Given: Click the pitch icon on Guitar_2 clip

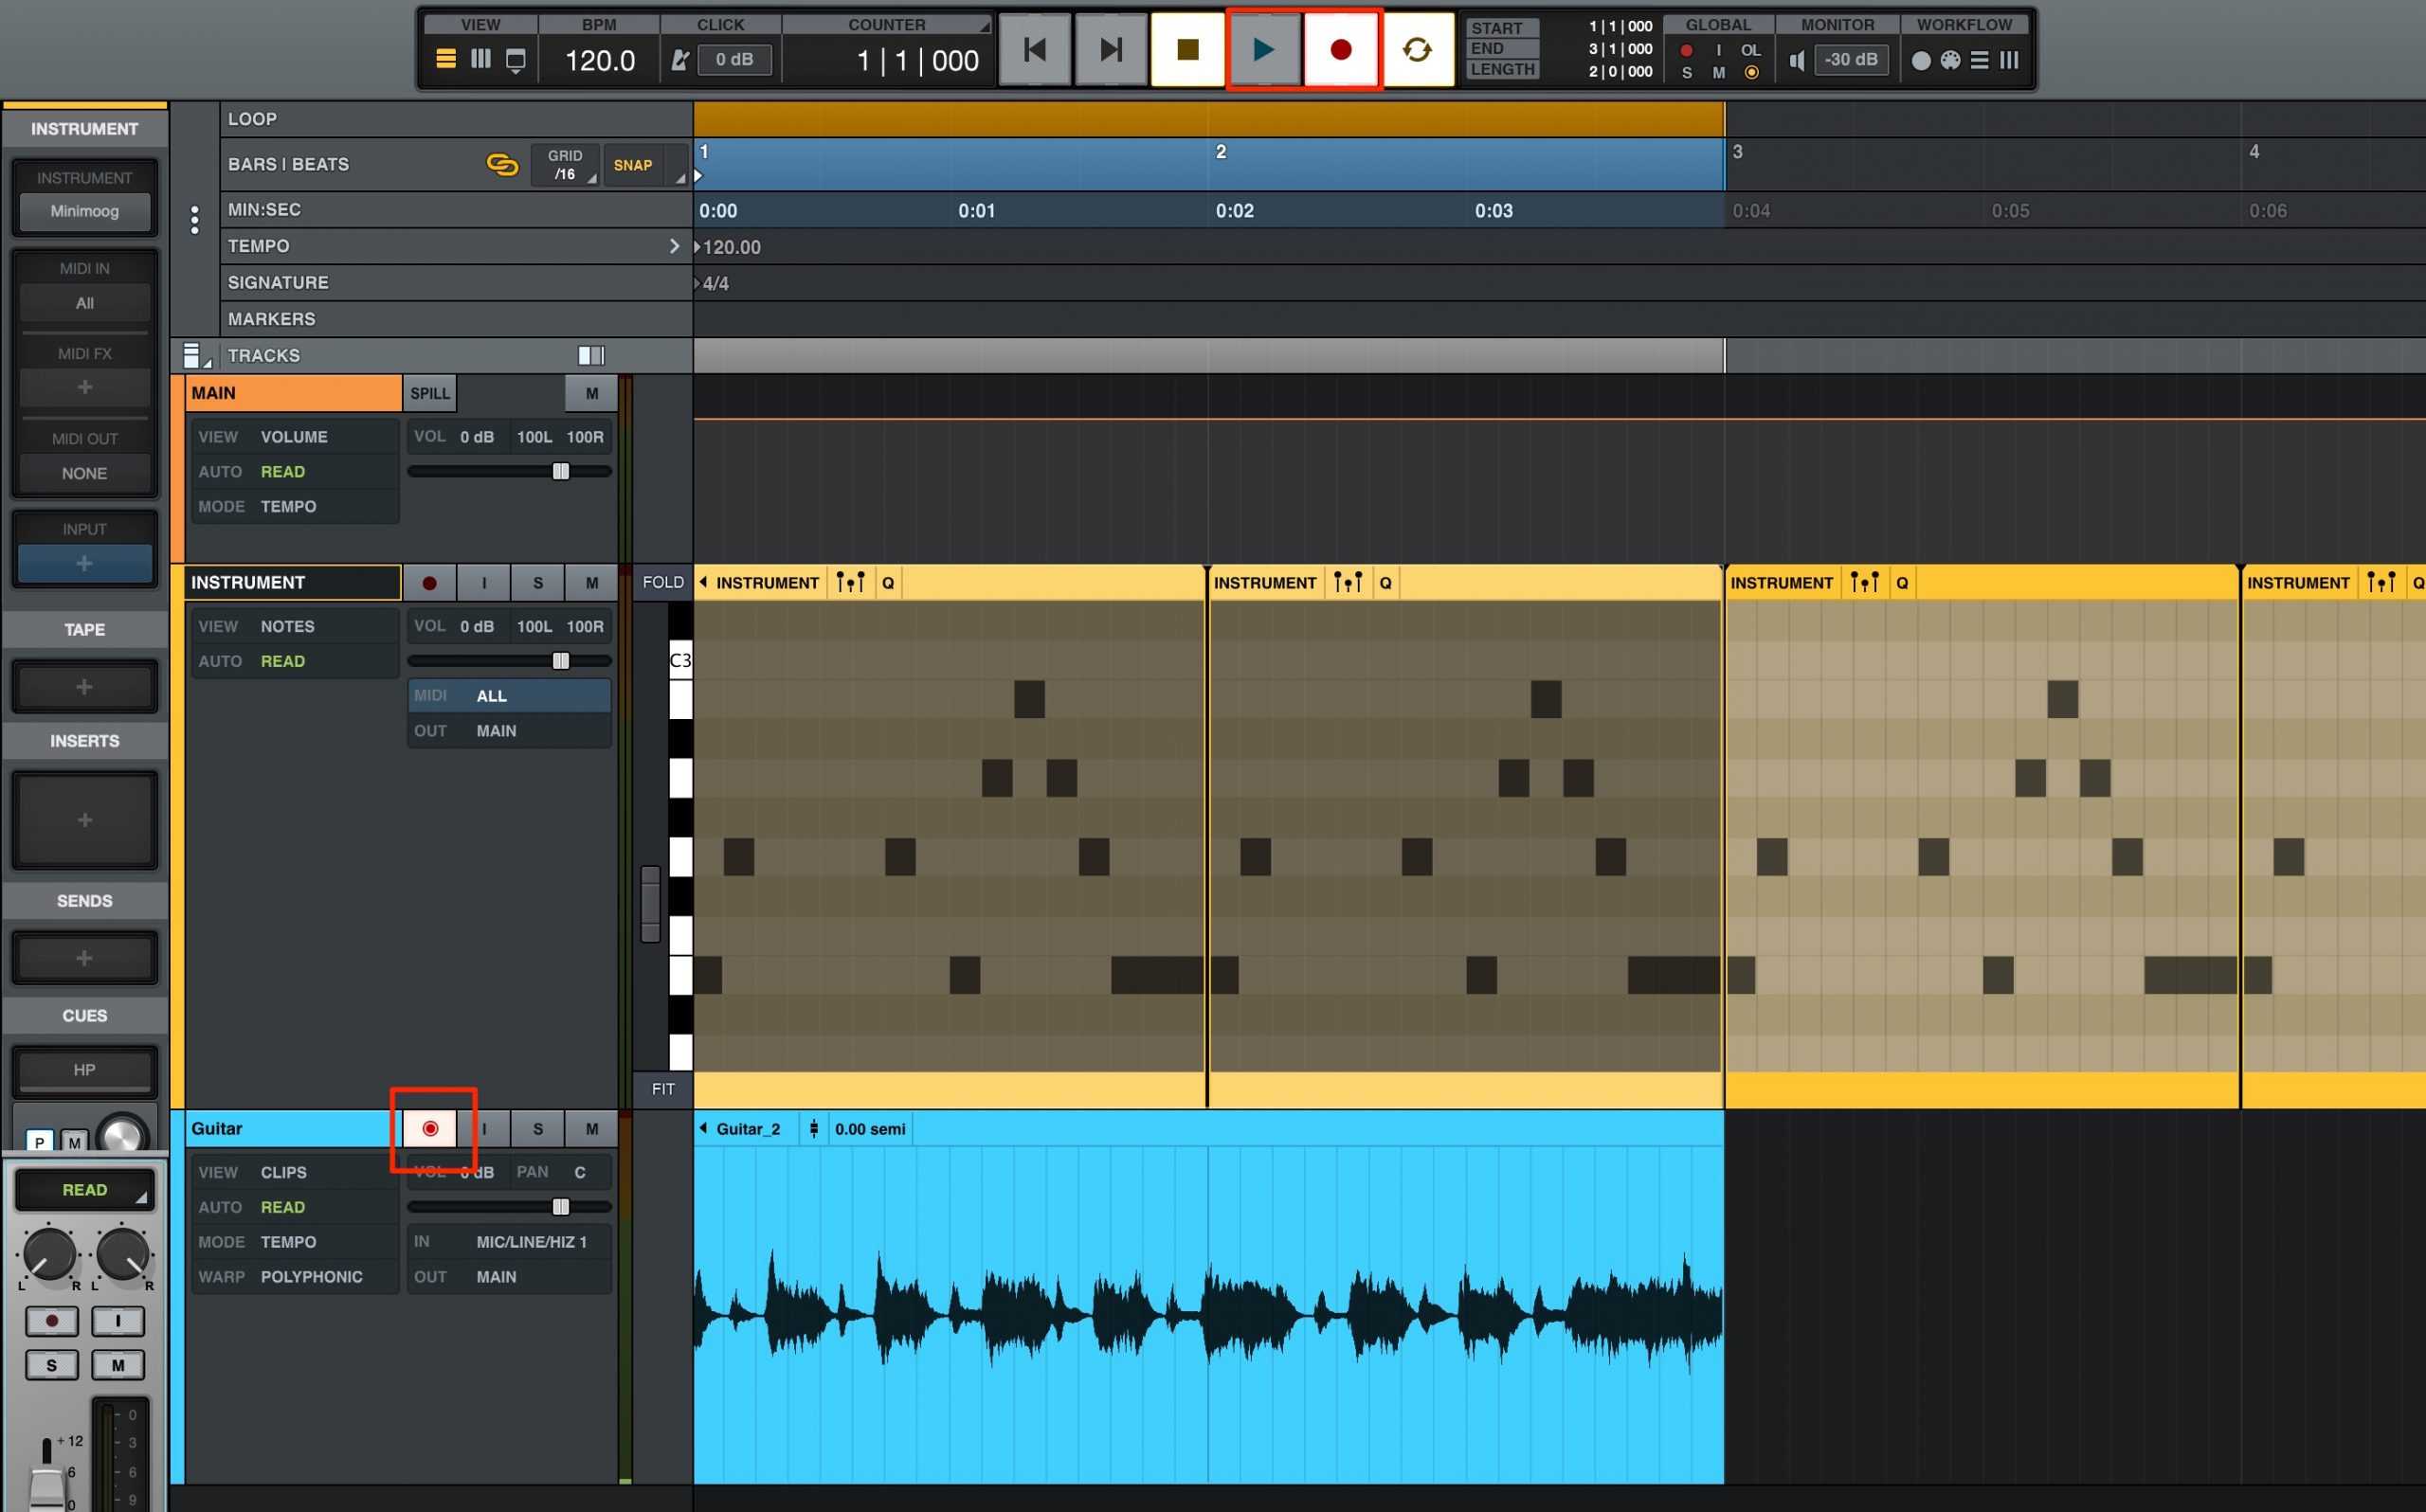Looking at the screenshot, I should [813, 1129].
